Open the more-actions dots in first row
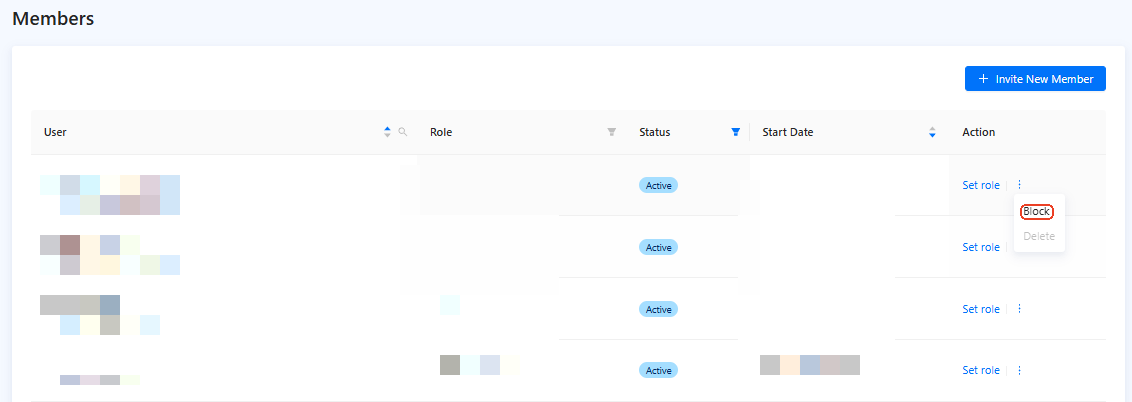This screenshot has height=402, width=1132. [x=1019, y=185]
